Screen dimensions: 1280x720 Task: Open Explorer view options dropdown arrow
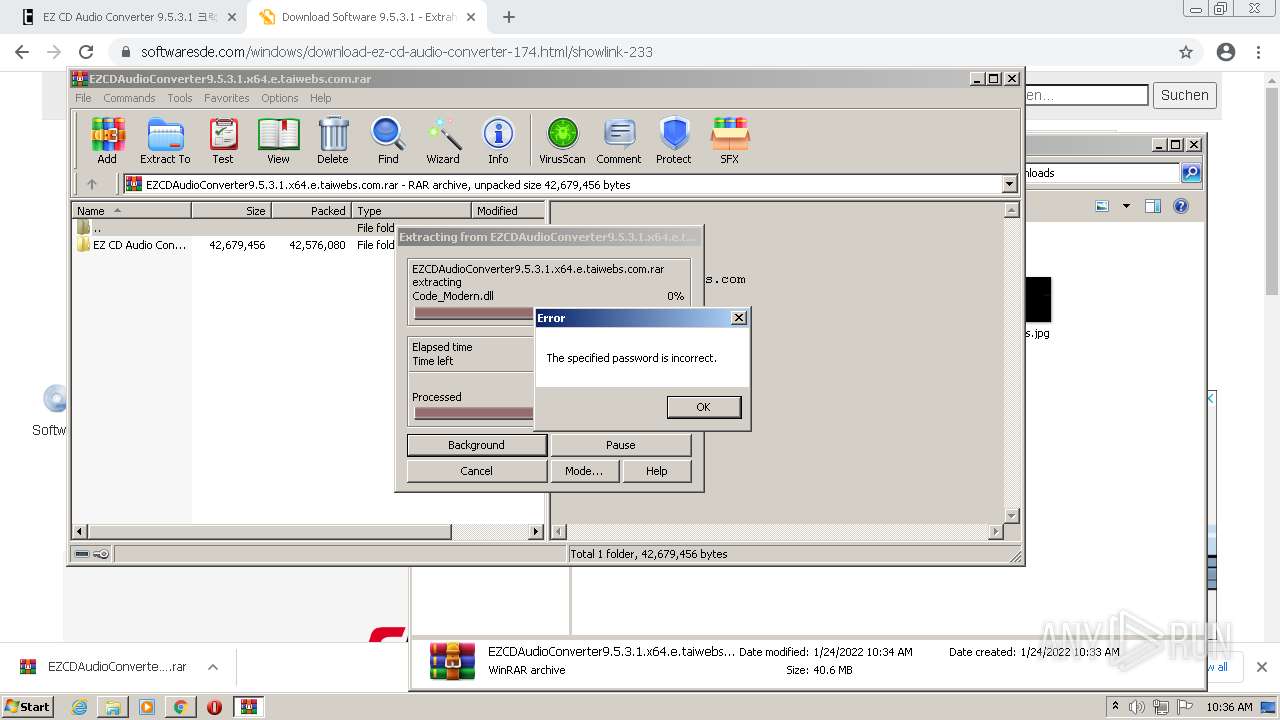(1126, 206)
